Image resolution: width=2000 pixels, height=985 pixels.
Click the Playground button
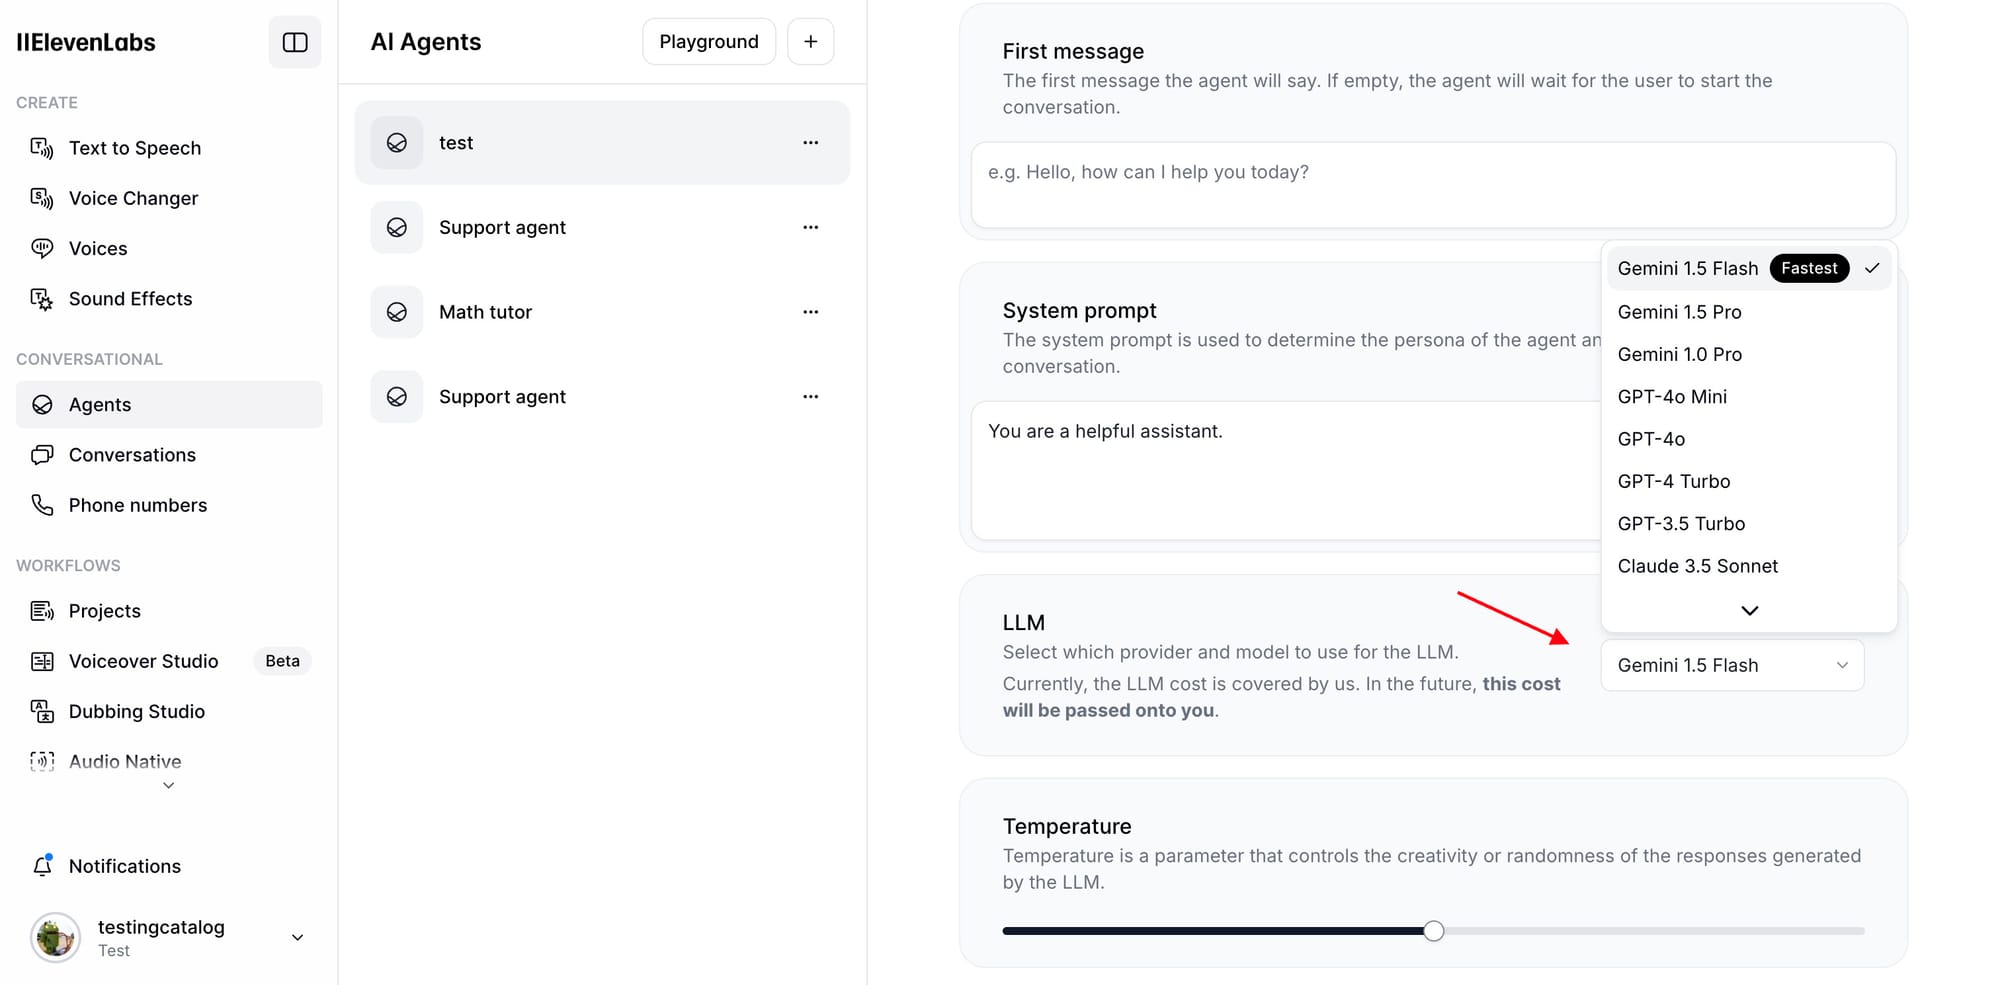click(708, 42)
